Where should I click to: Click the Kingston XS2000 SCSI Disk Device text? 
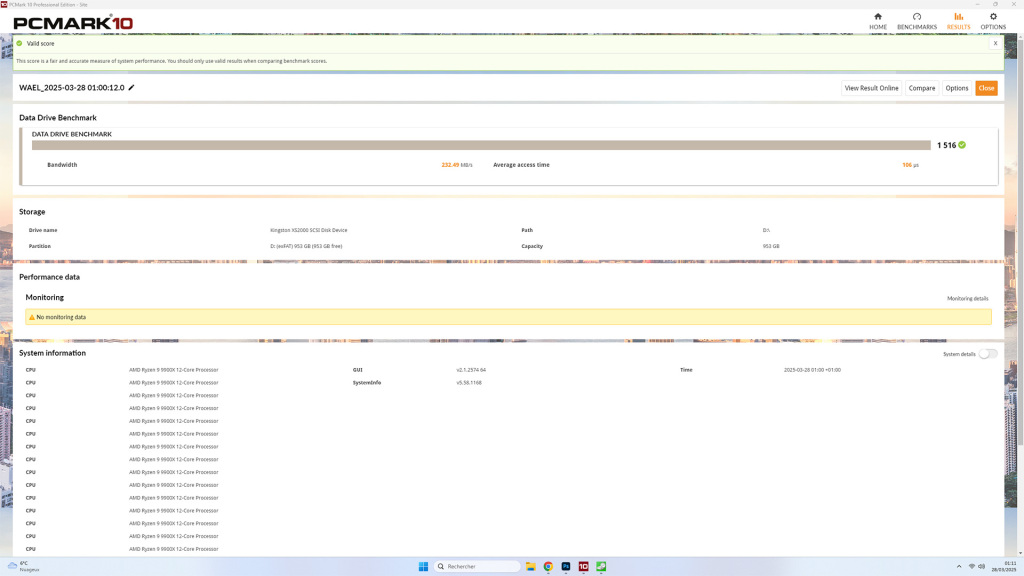point(308,231)
